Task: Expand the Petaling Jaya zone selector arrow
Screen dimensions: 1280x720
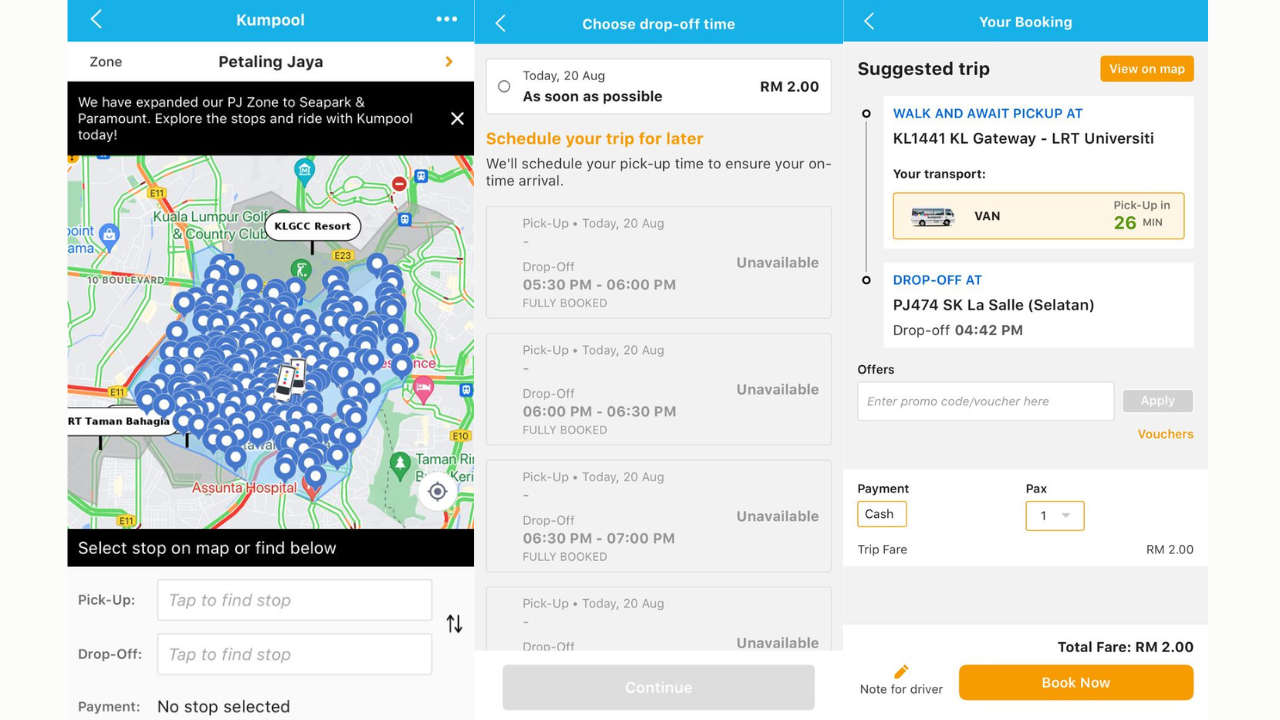Action: click(x=449, y=62)
